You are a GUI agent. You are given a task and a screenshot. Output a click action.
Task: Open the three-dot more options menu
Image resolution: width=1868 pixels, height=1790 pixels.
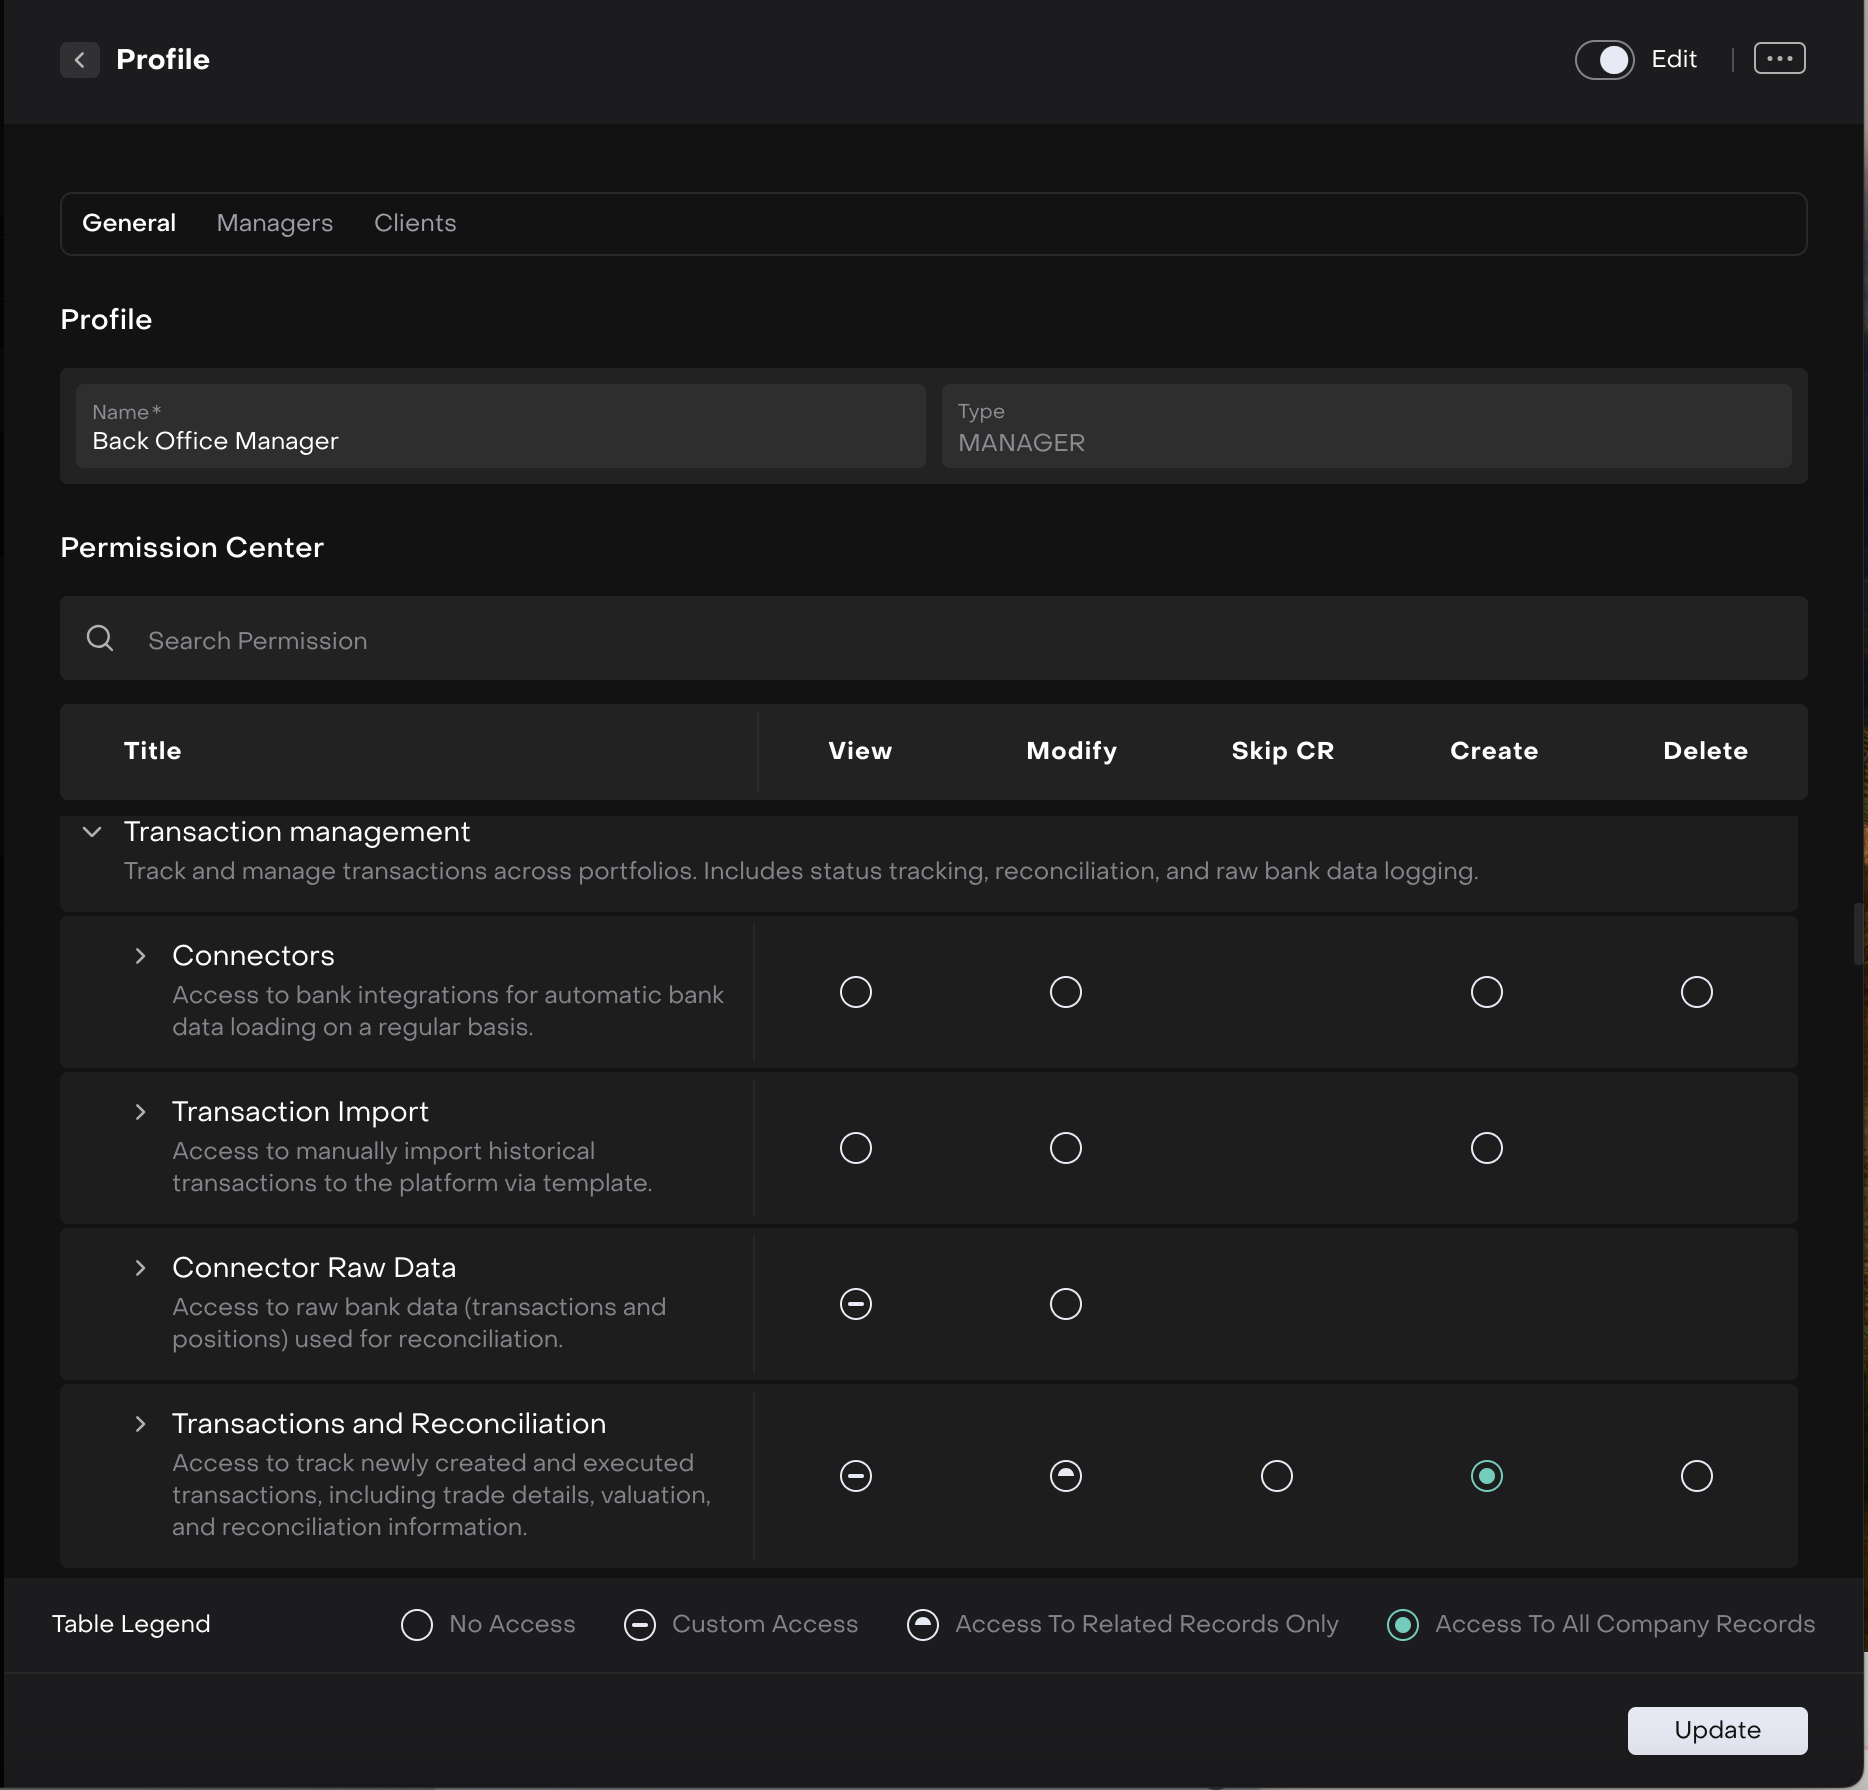coord(1779,59)
